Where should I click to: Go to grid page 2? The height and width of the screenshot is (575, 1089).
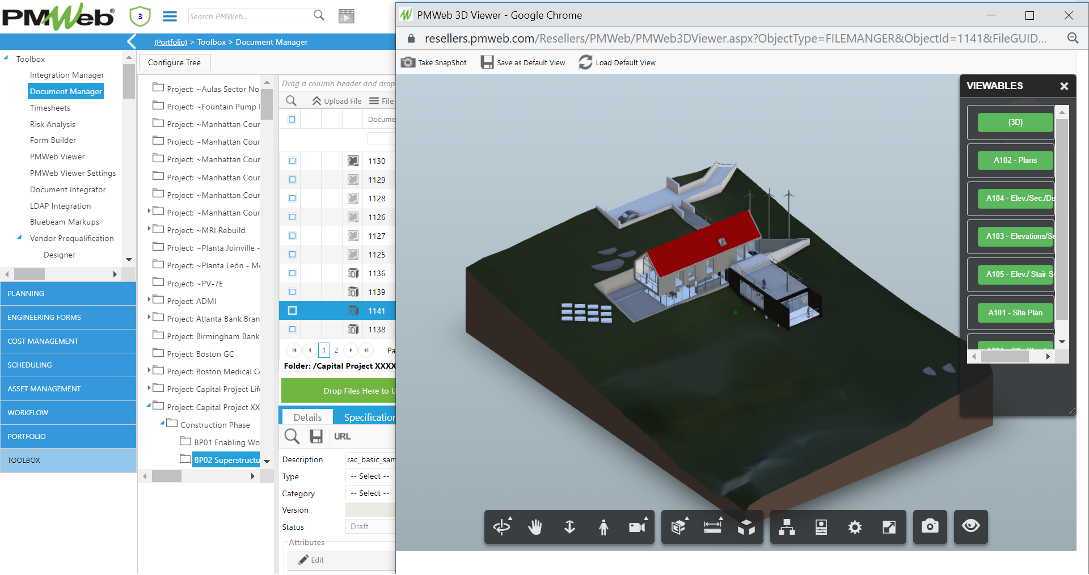click(x=336, y=350)
